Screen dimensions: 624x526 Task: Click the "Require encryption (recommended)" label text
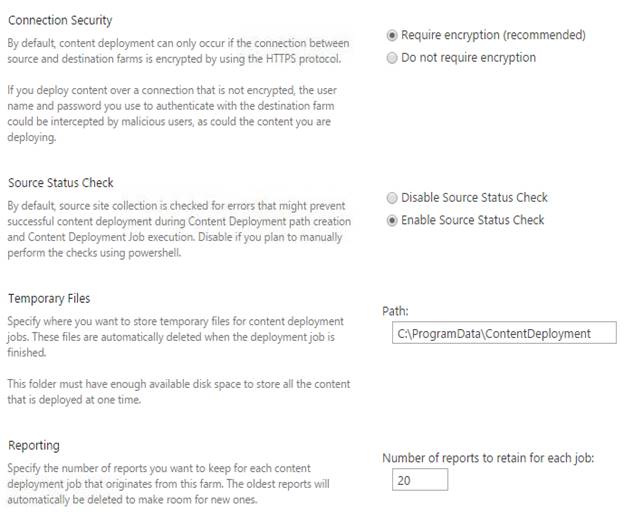pyautogui.click(x=493, y=35)
